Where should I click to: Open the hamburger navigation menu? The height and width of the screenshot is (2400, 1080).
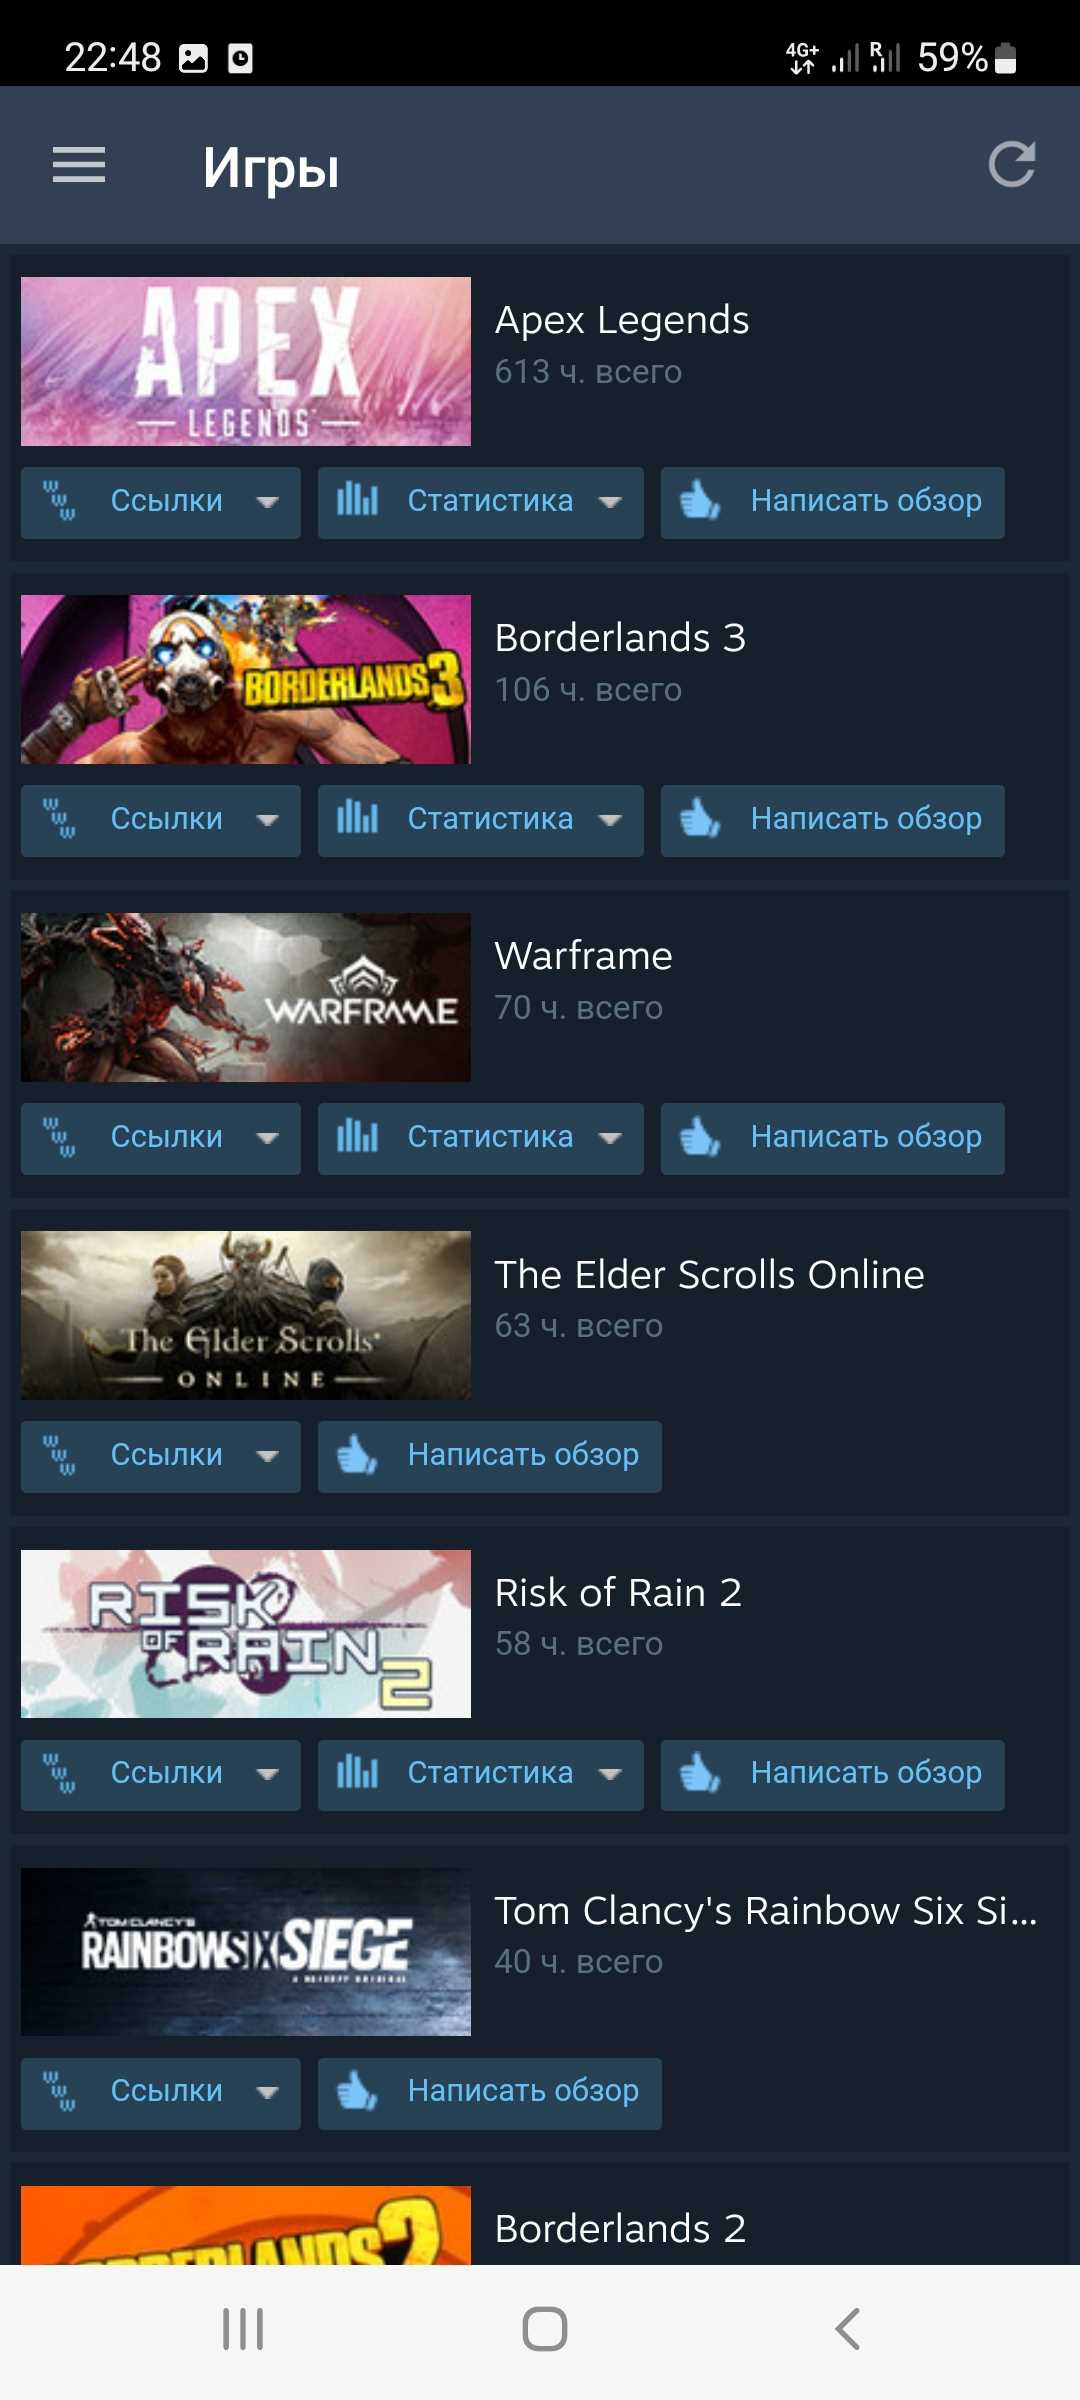pyautogui.click(x=79, y=165)
